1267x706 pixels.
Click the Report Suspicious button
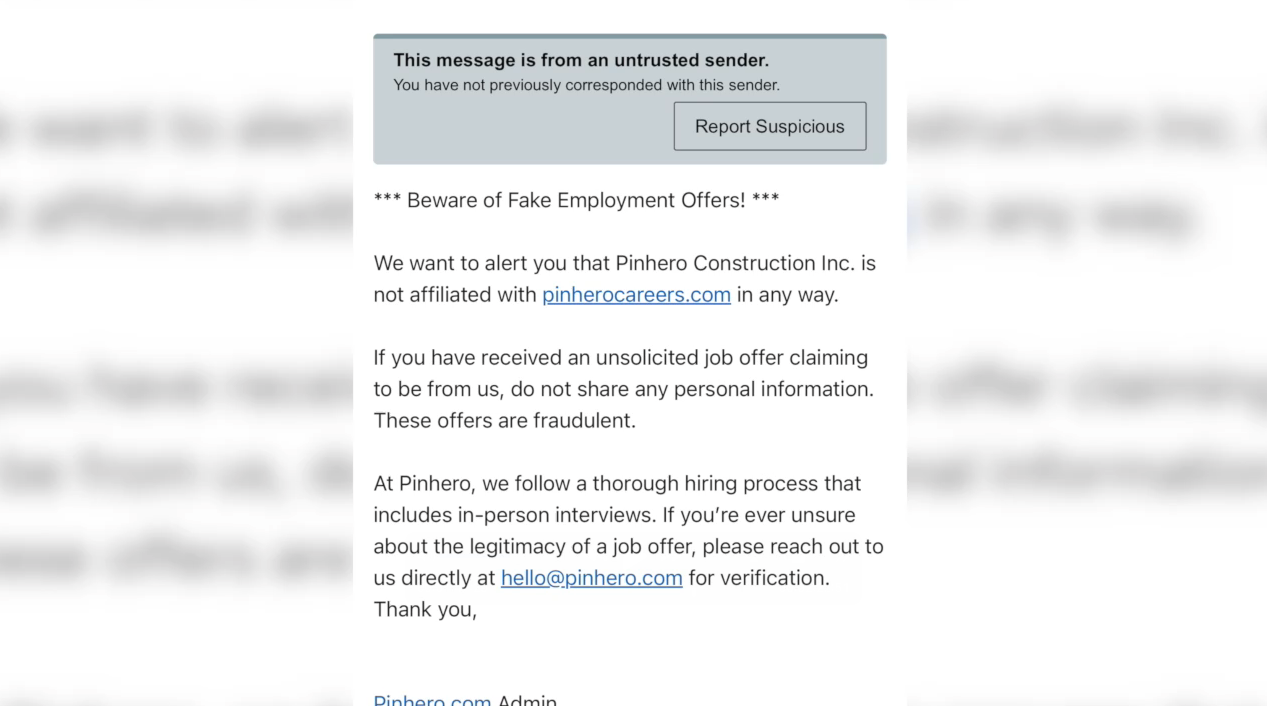tap(769, 126)
